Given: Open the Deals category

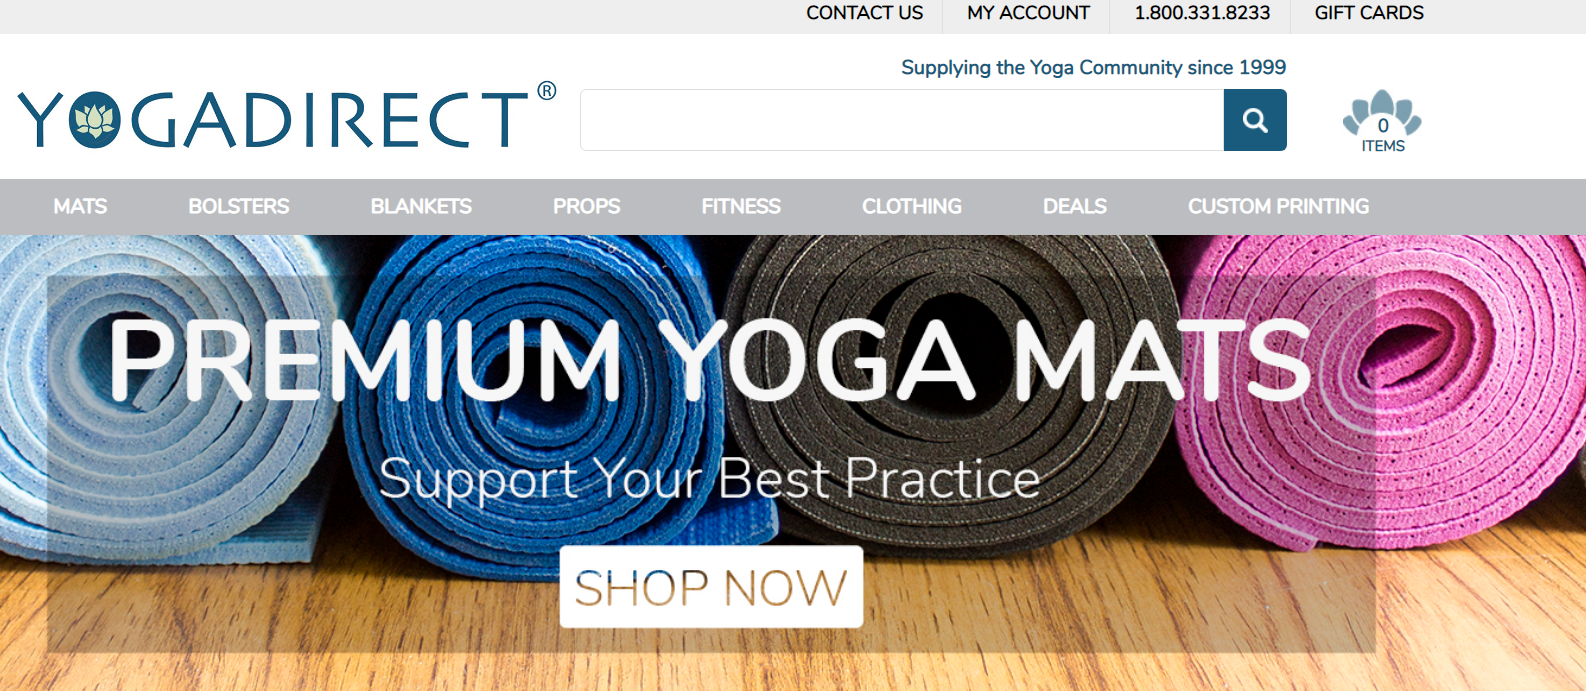Looking at the screenshot, I should pos(1075,206).
